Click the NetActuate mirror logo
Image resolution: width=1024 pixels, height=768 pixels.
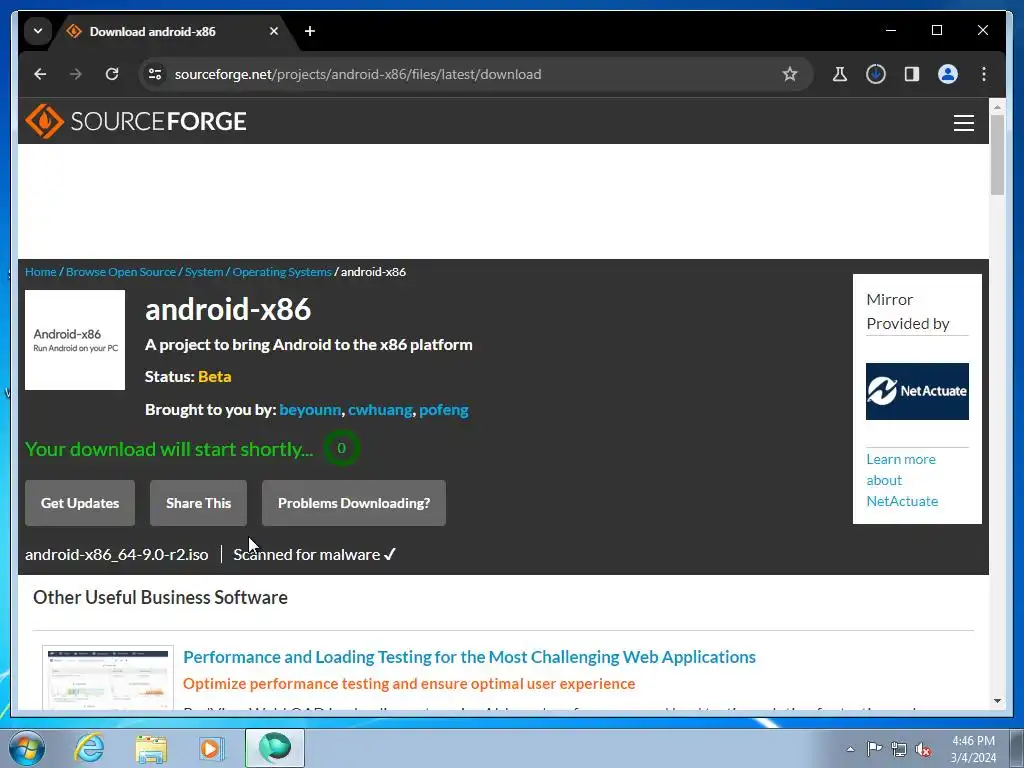[917, 391]
